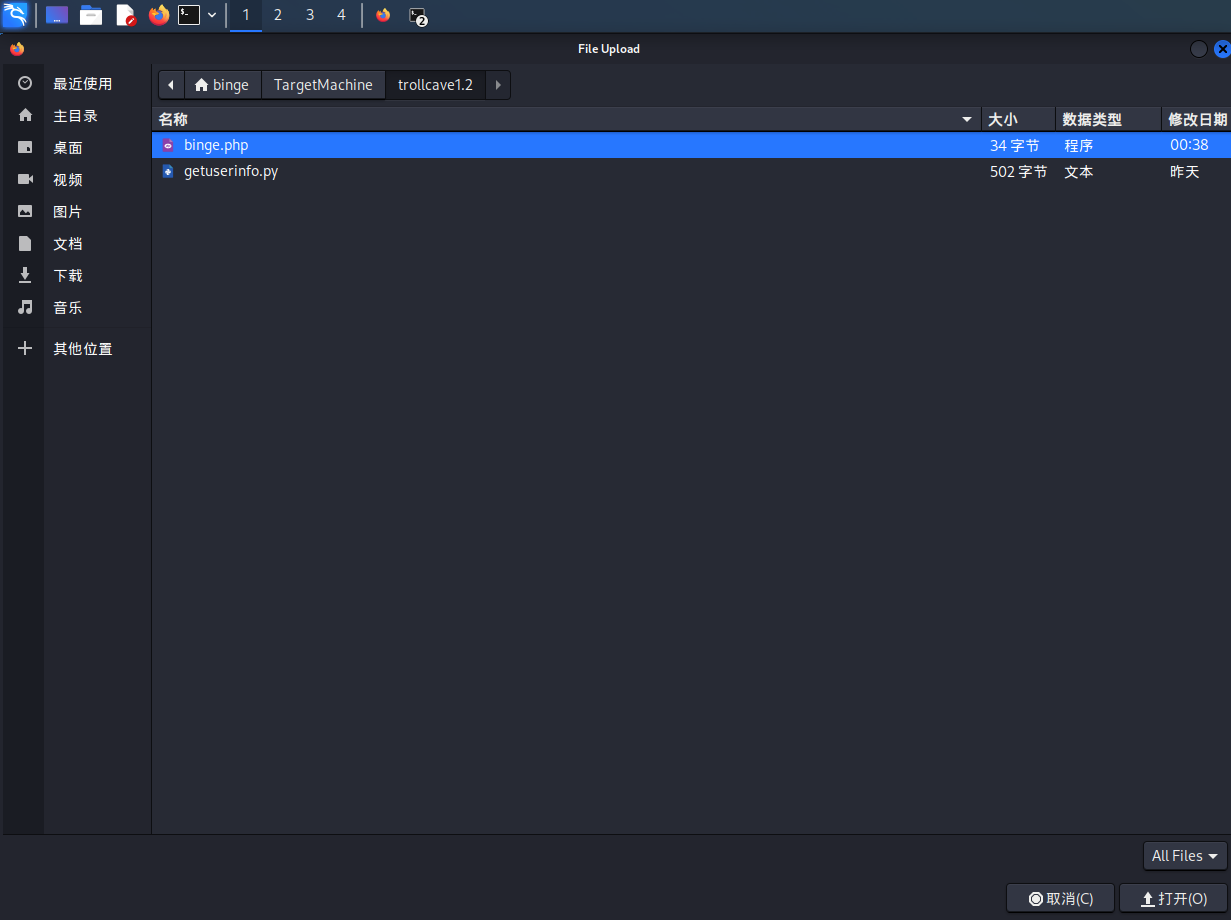The image size is (1231, 920).
Task: Switch to workspace 3
Action: (310, 15)
